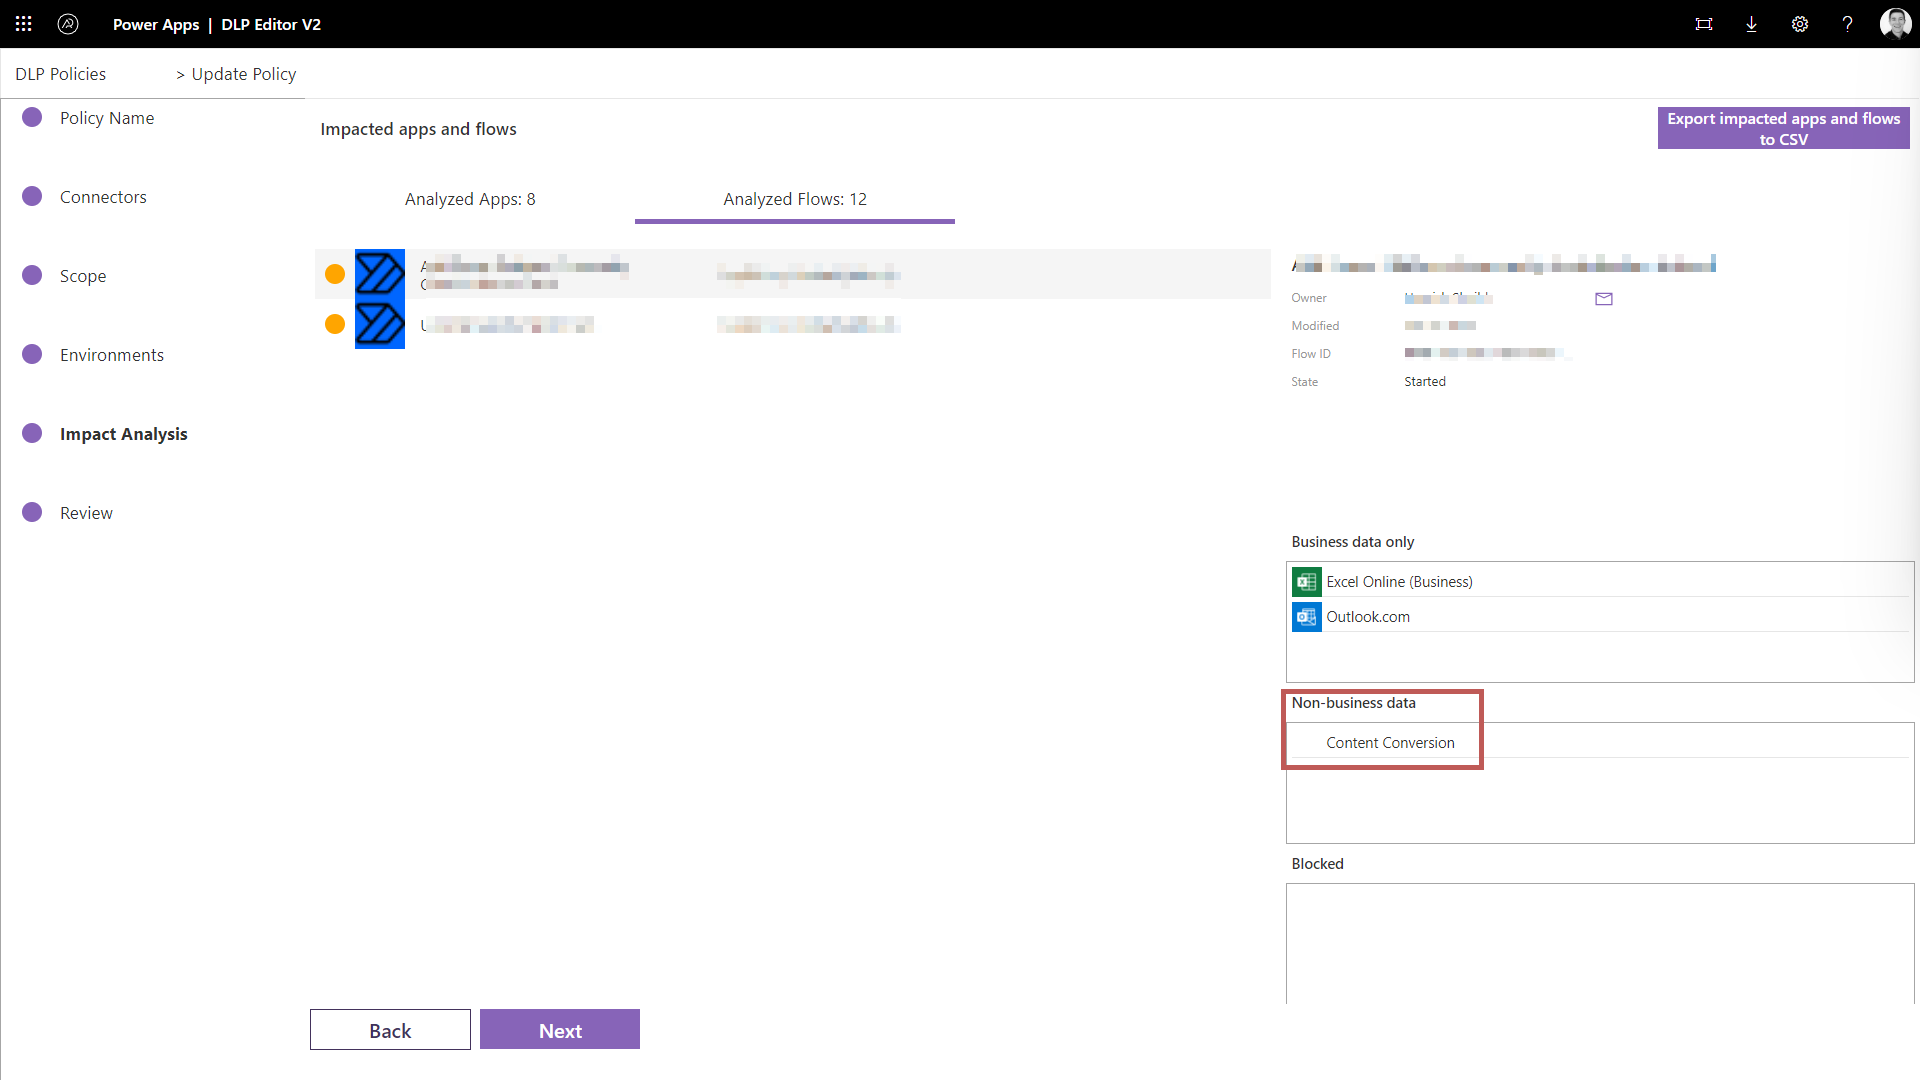Jump to the Connectors step in the sidebar
Screen dimensions: 1920x1081
103,196
